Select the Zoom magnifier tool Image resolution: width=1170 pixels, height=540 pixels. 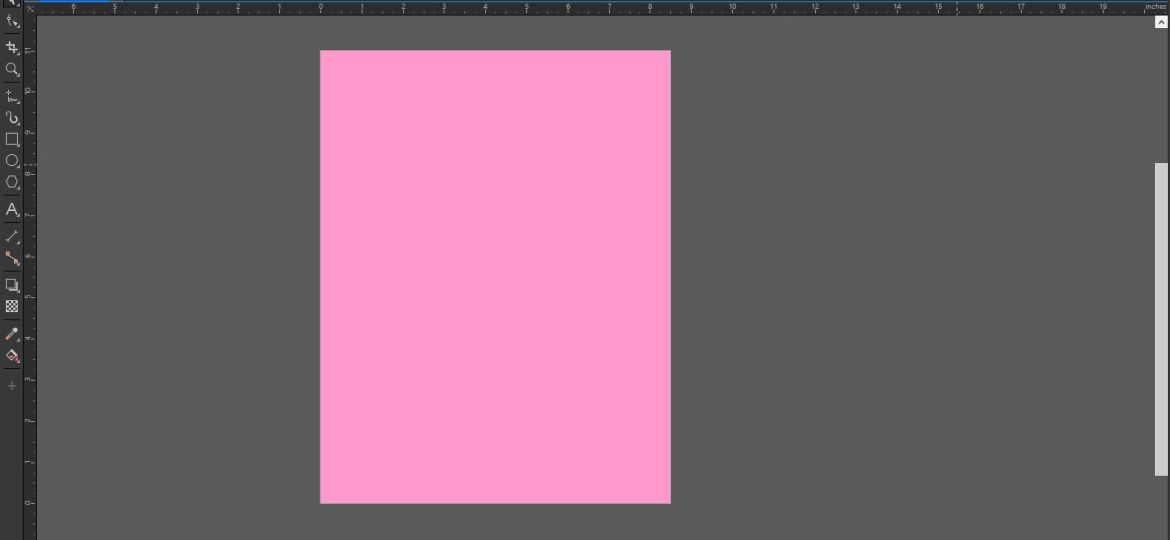click(12, 70)
